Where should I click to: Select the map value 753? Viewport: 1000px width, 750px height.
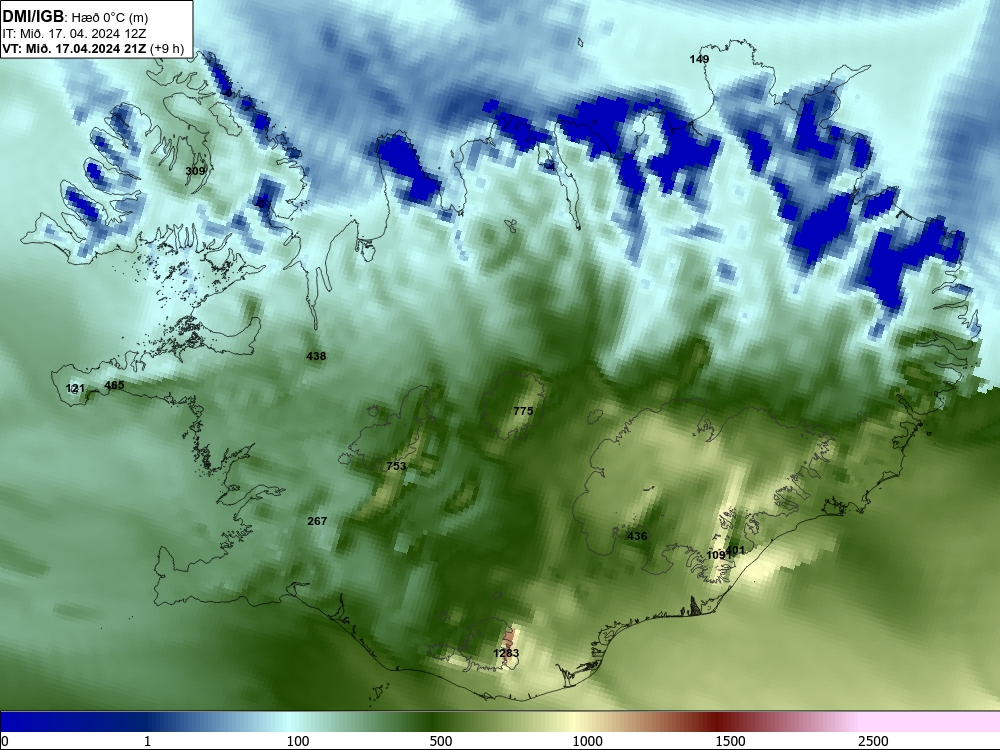tap(396, 466)
